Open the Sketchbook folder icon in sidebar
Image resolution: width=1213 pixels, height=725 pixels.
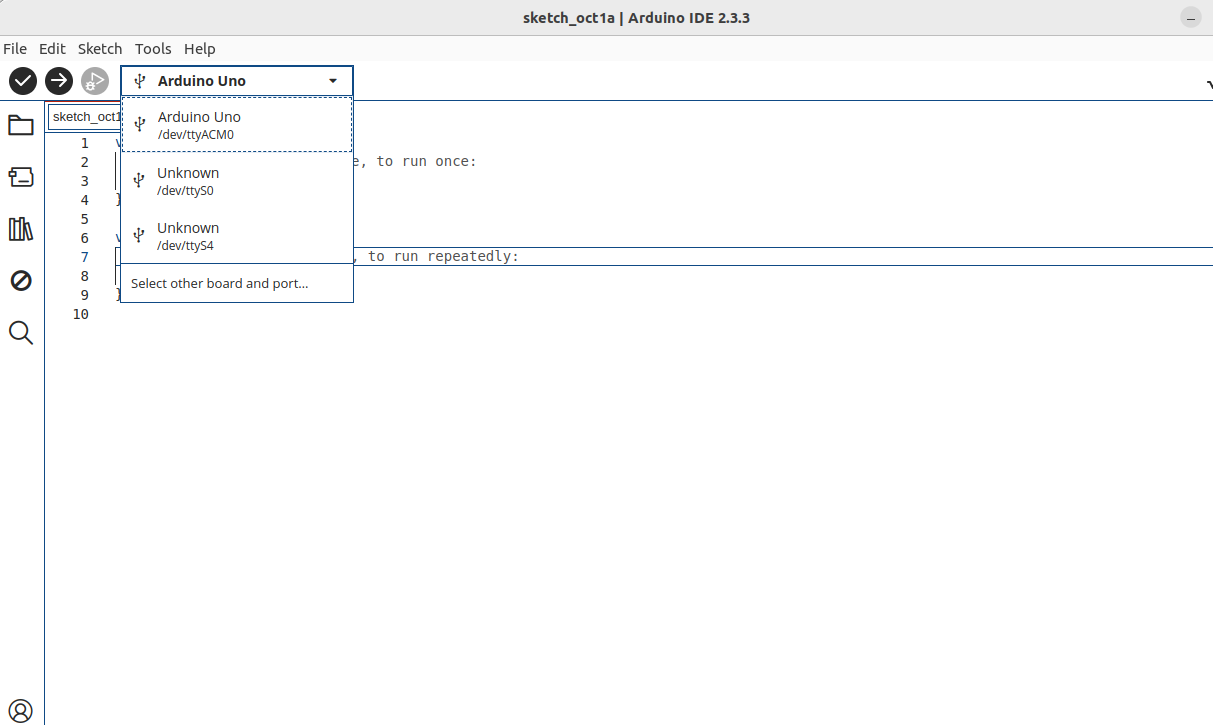pyautogui.click(x=21, y=125)
